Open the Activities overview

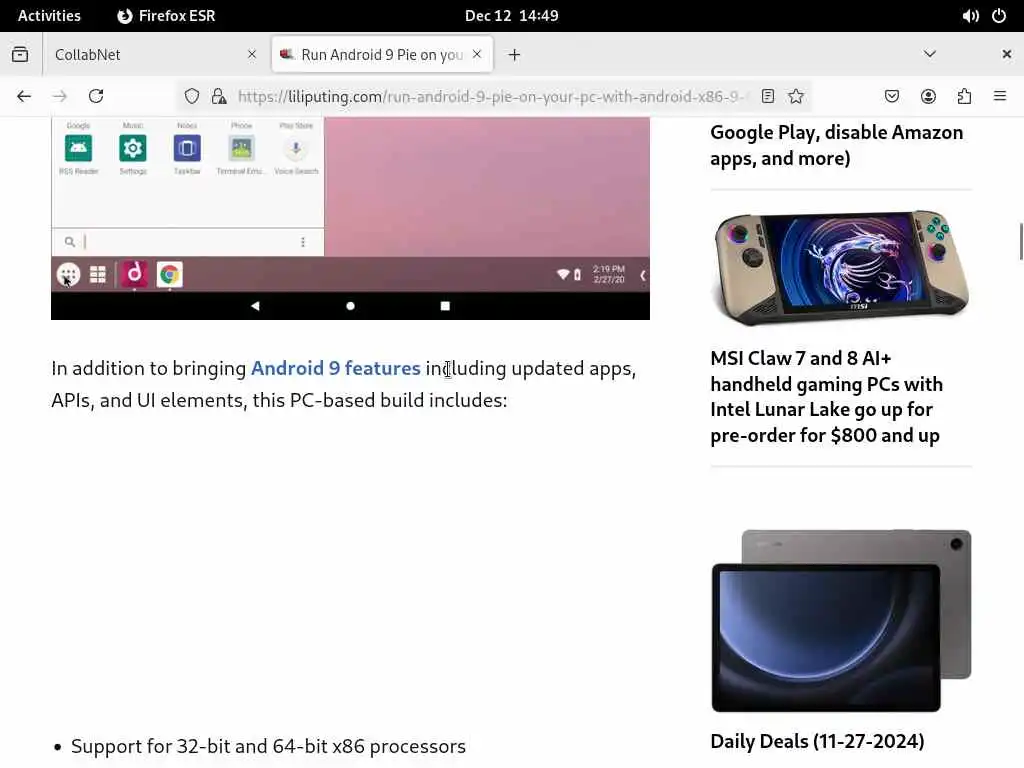(50, 16)
